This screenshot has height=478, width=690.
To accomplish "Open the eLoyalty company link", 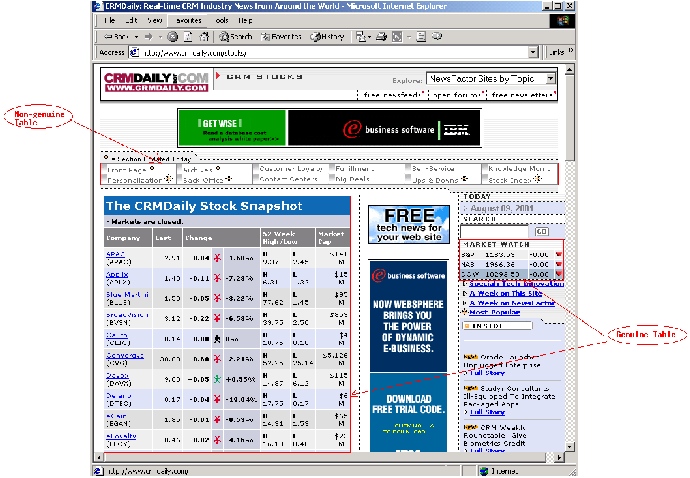I will coord(121,436).
